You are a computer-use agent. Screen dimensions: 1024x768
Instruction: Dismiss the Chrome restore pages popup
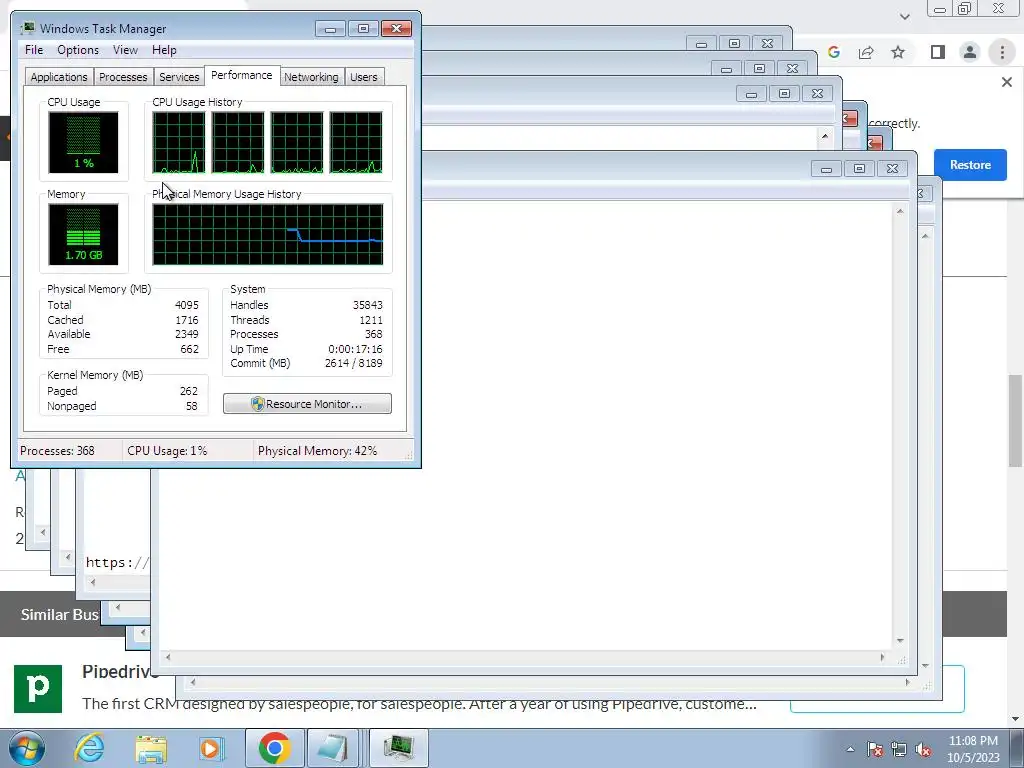1006,82
